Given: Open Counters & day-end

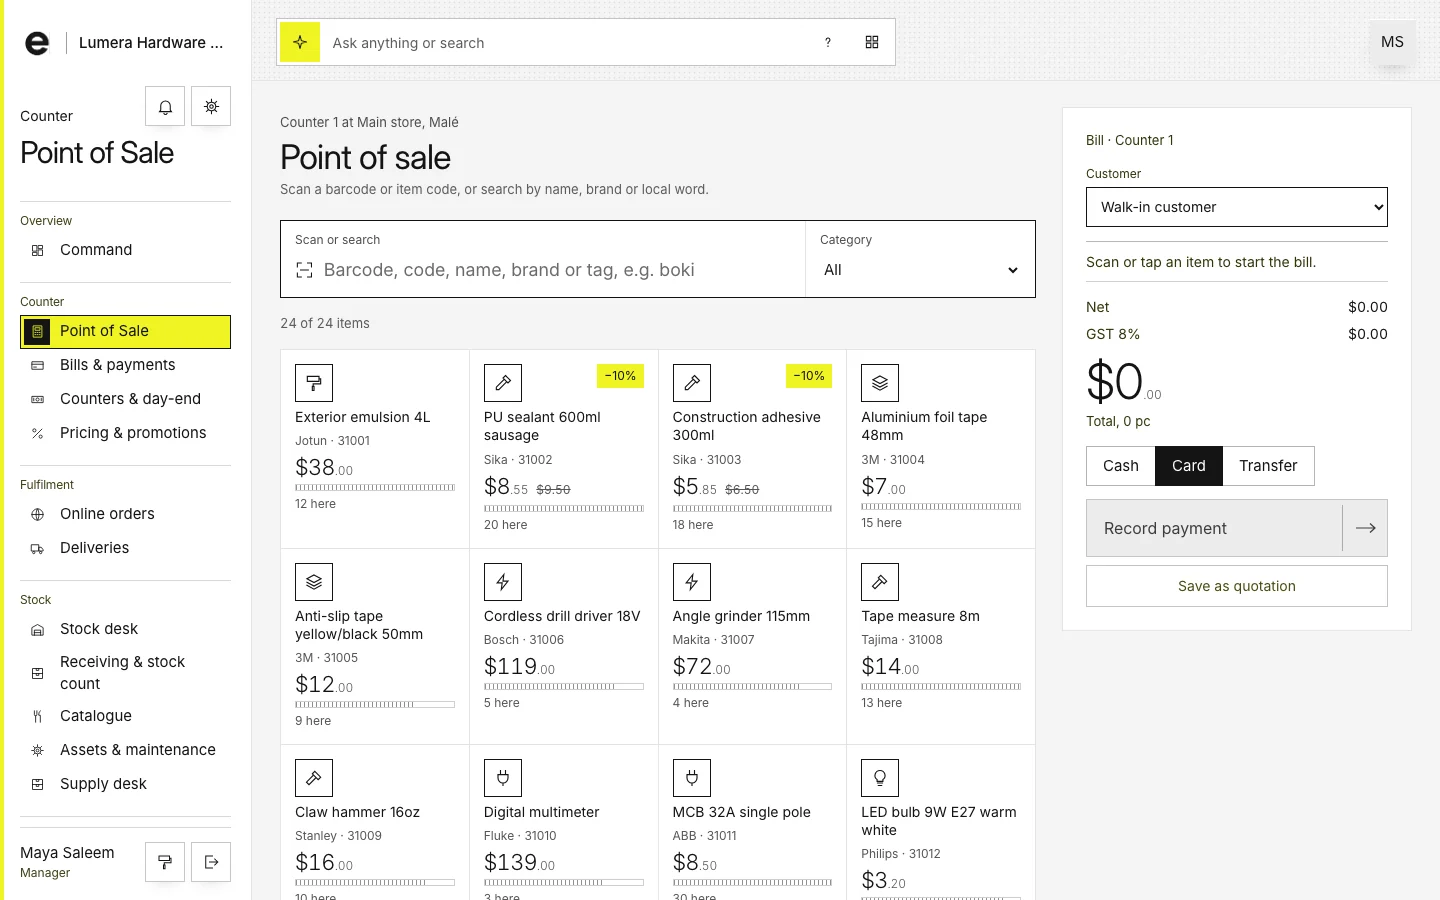Looking at the screenshot, I should (125, 399).
